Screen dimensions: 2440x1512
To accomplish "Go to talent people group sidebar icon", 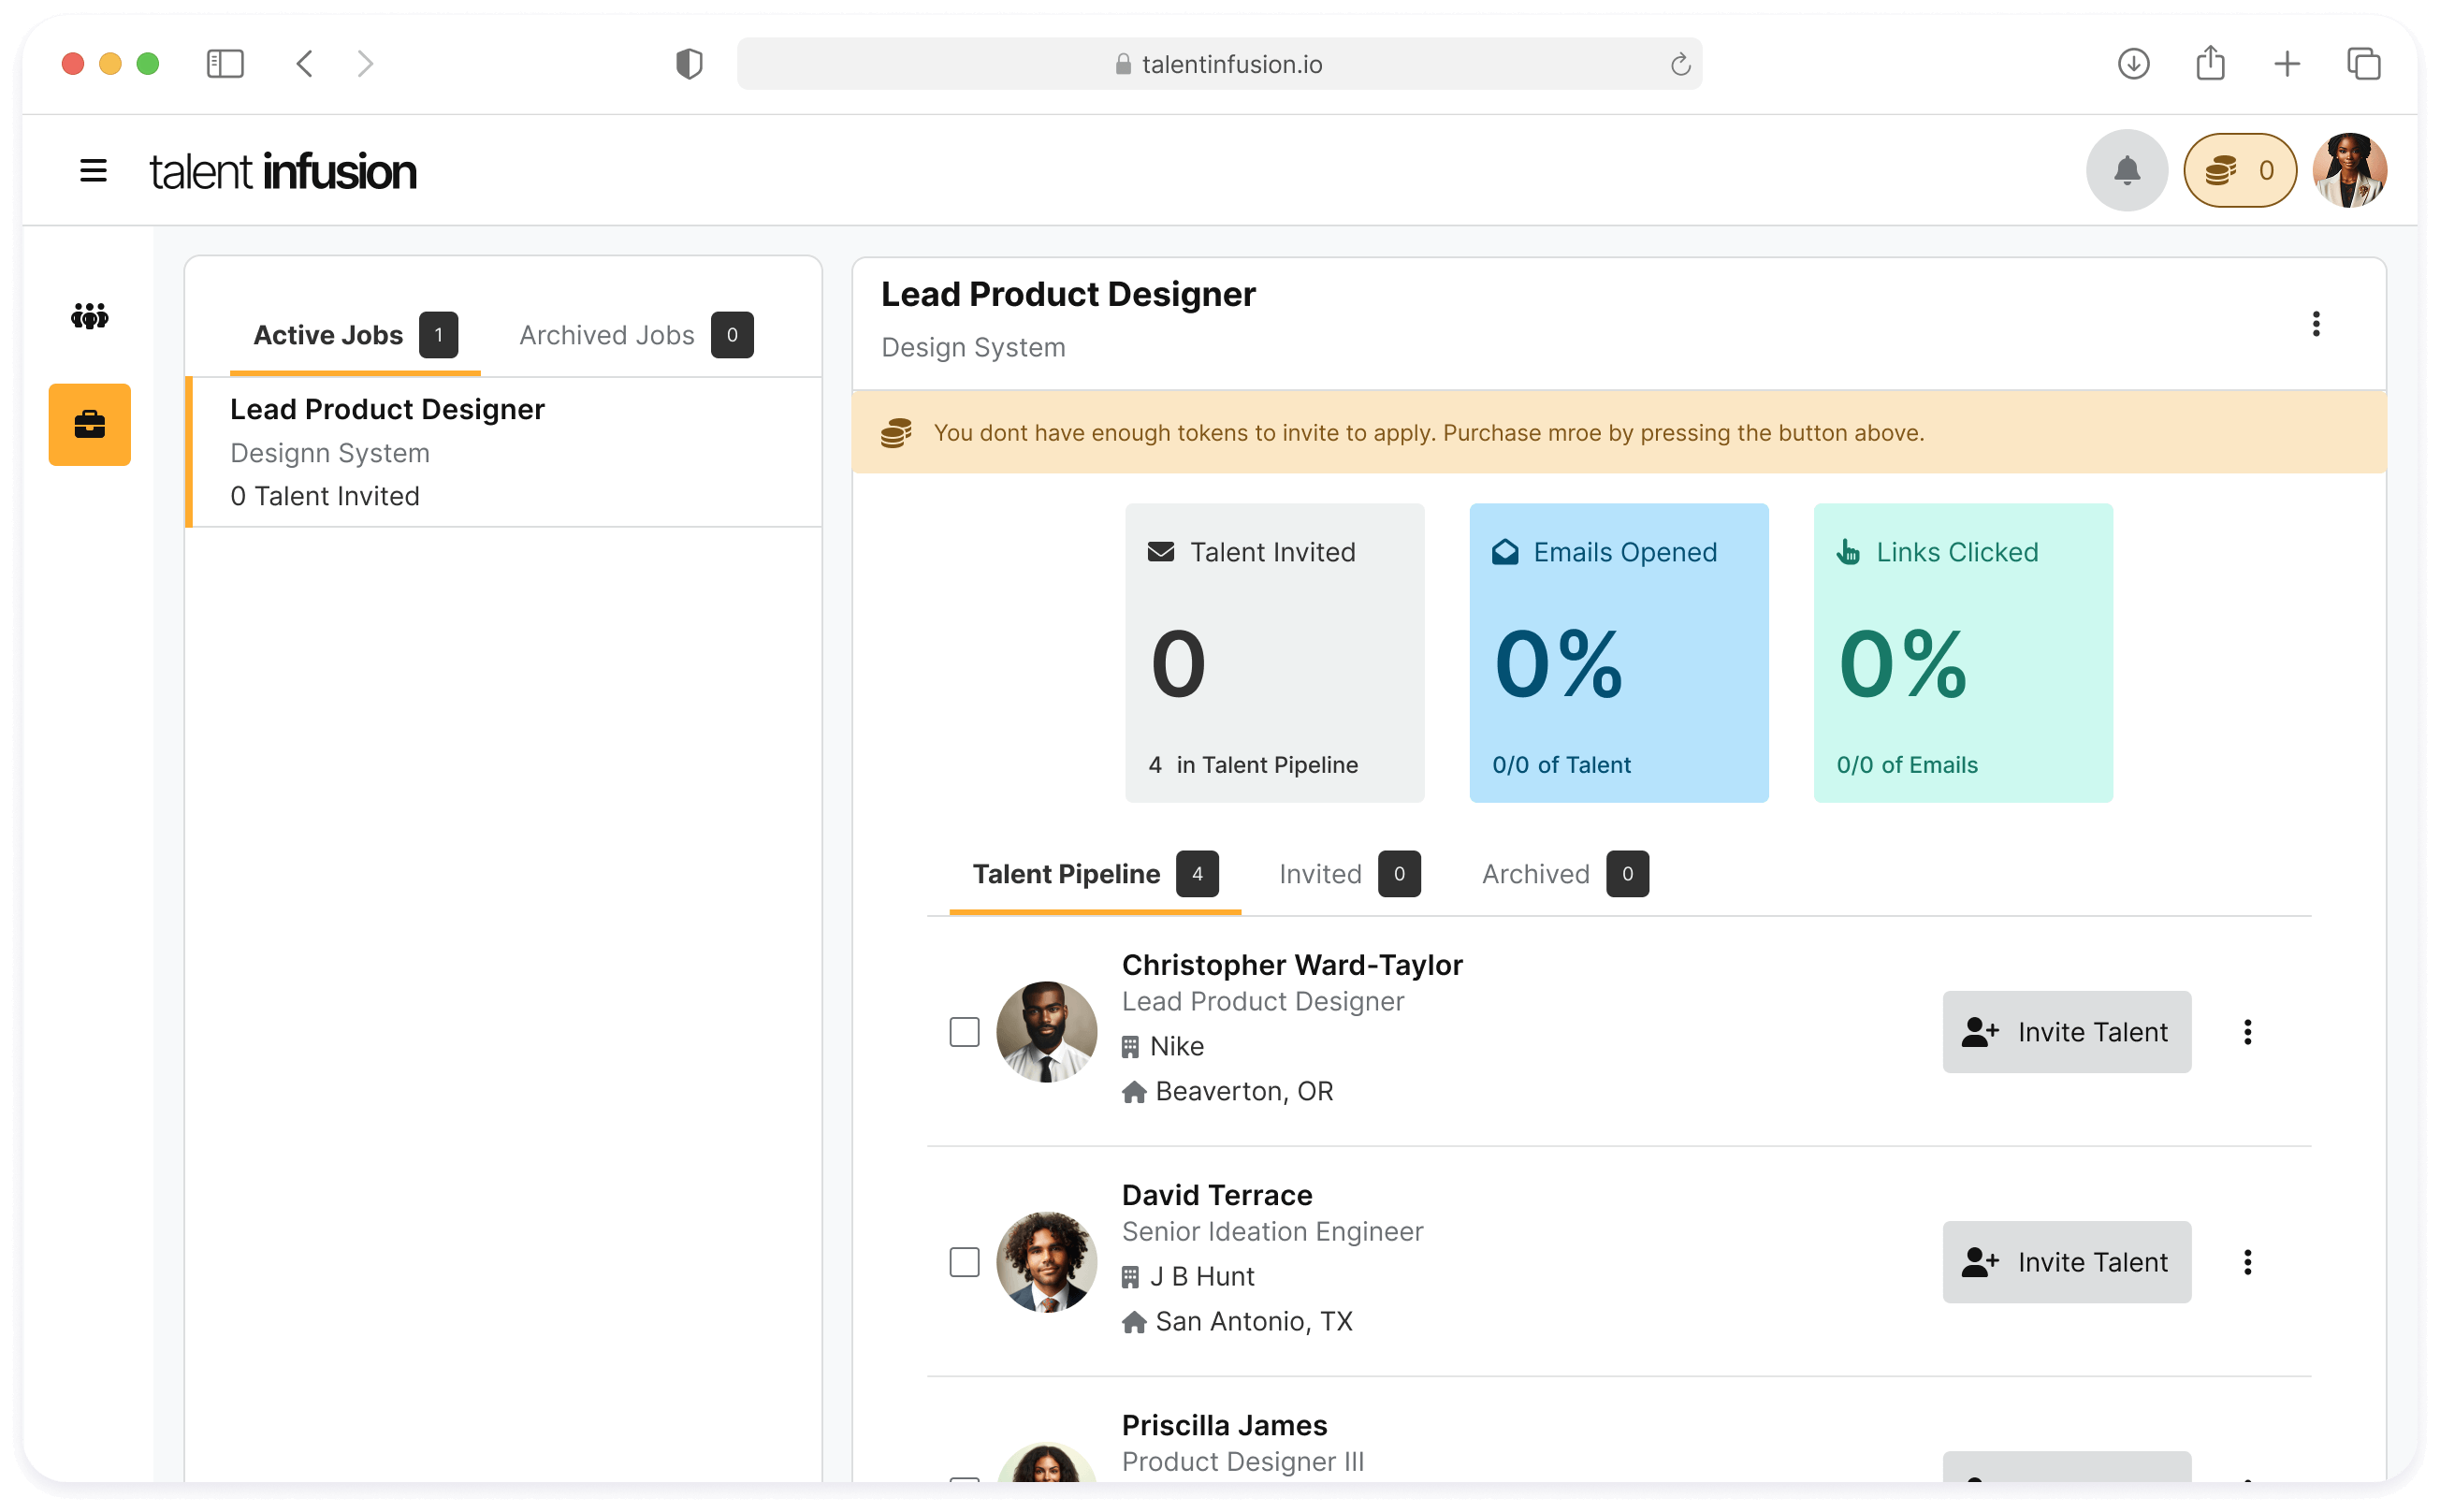I will pyautogui.click(x=90, y=317).
